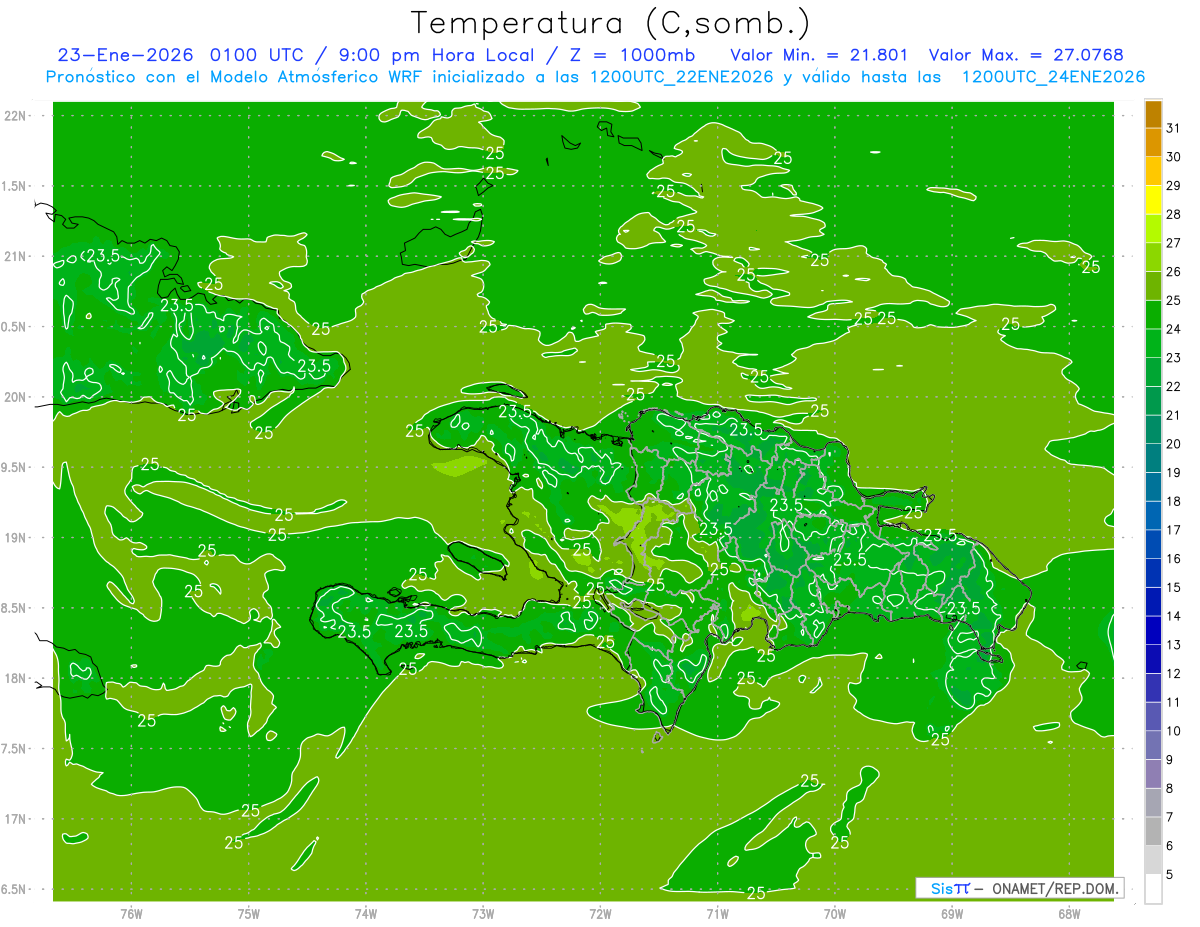Click the '15' label on the color scale

1173,587
